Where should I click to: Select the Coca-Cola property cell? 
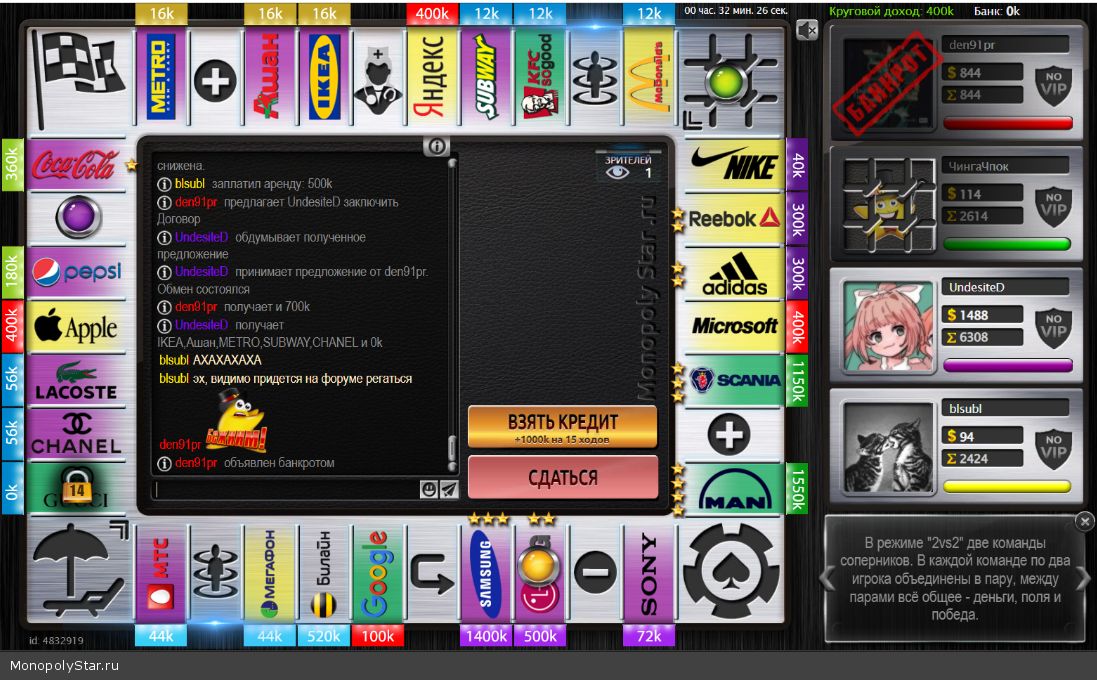coord(77,164)
